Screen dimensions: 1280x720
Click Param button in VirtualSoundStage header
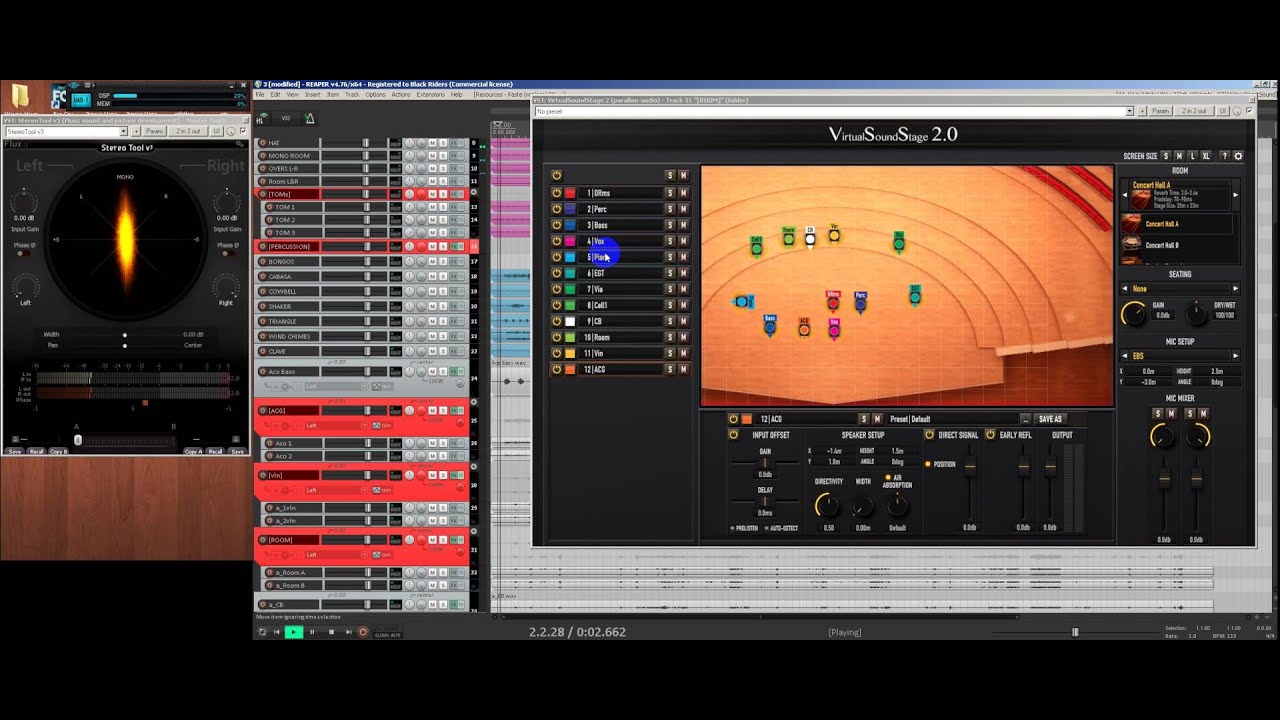[1161, 111]
